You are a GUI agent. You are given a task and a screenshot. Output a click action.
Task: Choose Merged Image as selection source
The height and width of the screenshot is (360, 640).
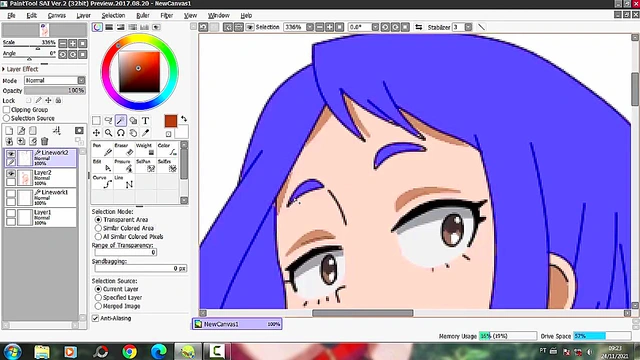coord(98,306)
